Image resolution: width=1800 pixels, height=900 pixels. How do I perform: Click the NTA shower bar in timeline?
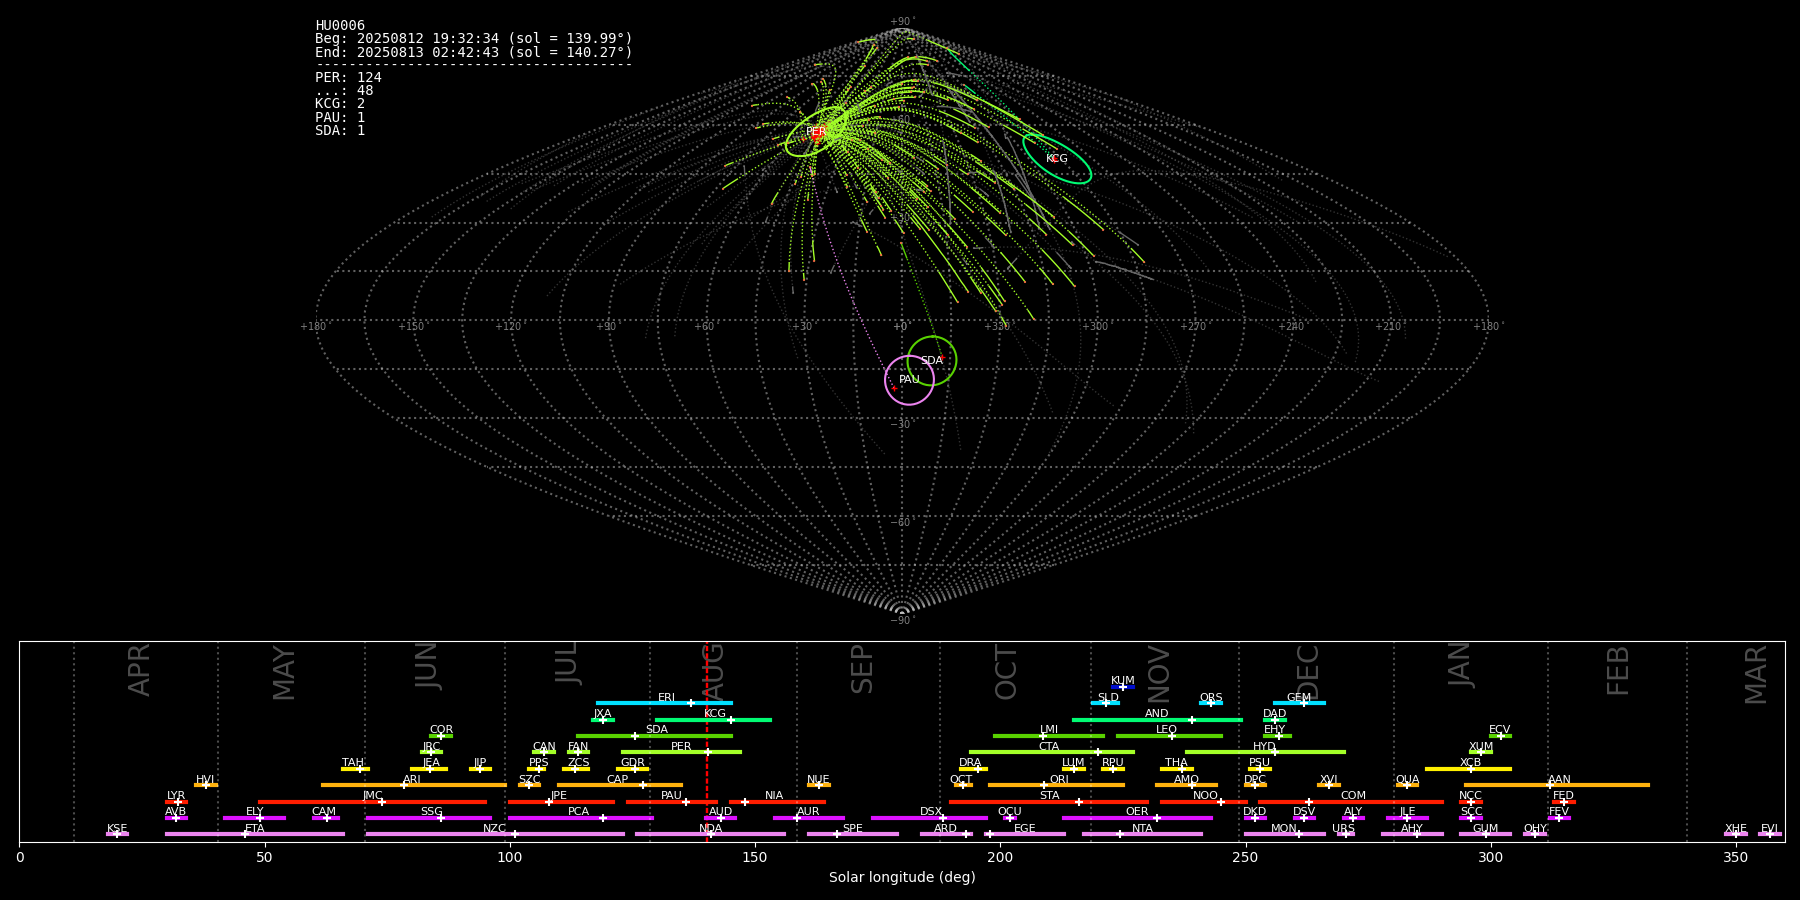click(1142, 834)
